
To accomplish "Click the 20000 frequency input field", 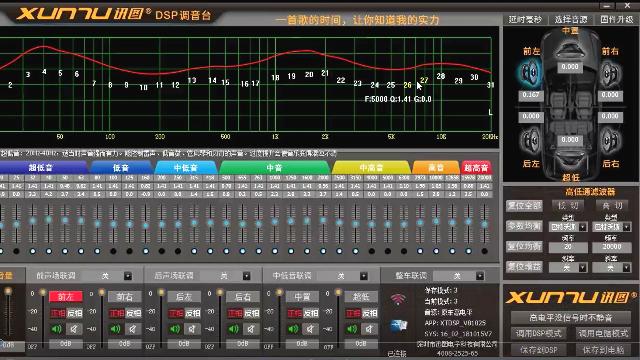I will [x=611, y=247].
